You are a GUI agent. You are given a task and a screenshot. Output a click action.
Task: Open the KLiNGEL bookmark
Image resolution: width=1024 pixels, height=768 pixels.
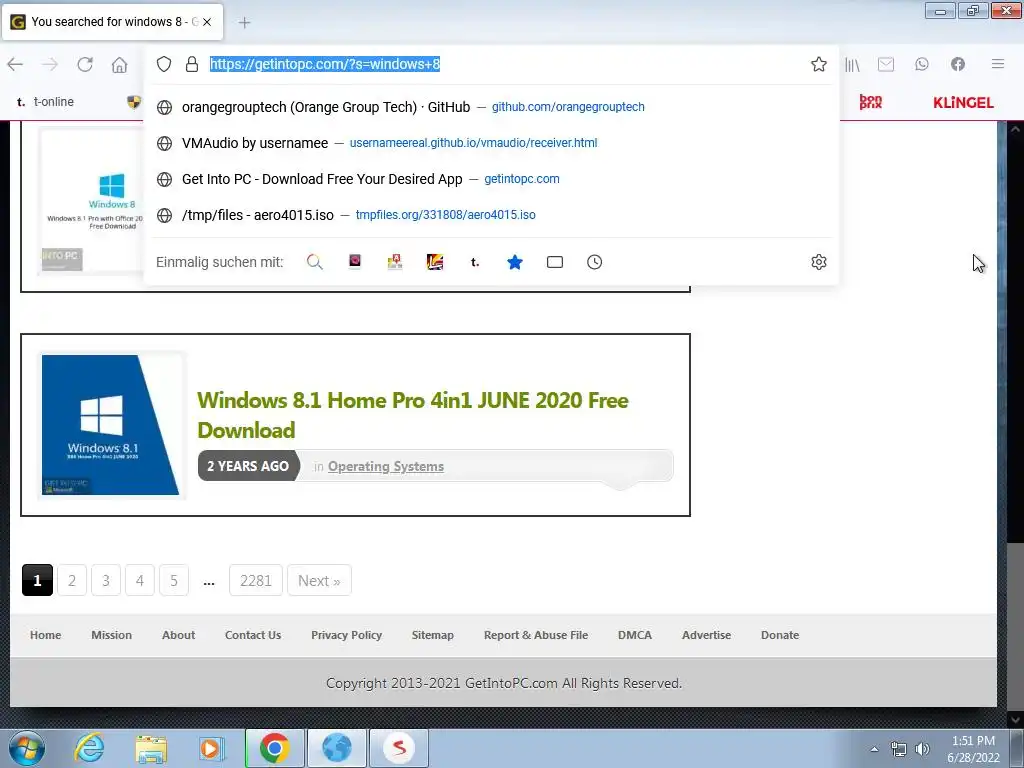[x=963, y=103]
